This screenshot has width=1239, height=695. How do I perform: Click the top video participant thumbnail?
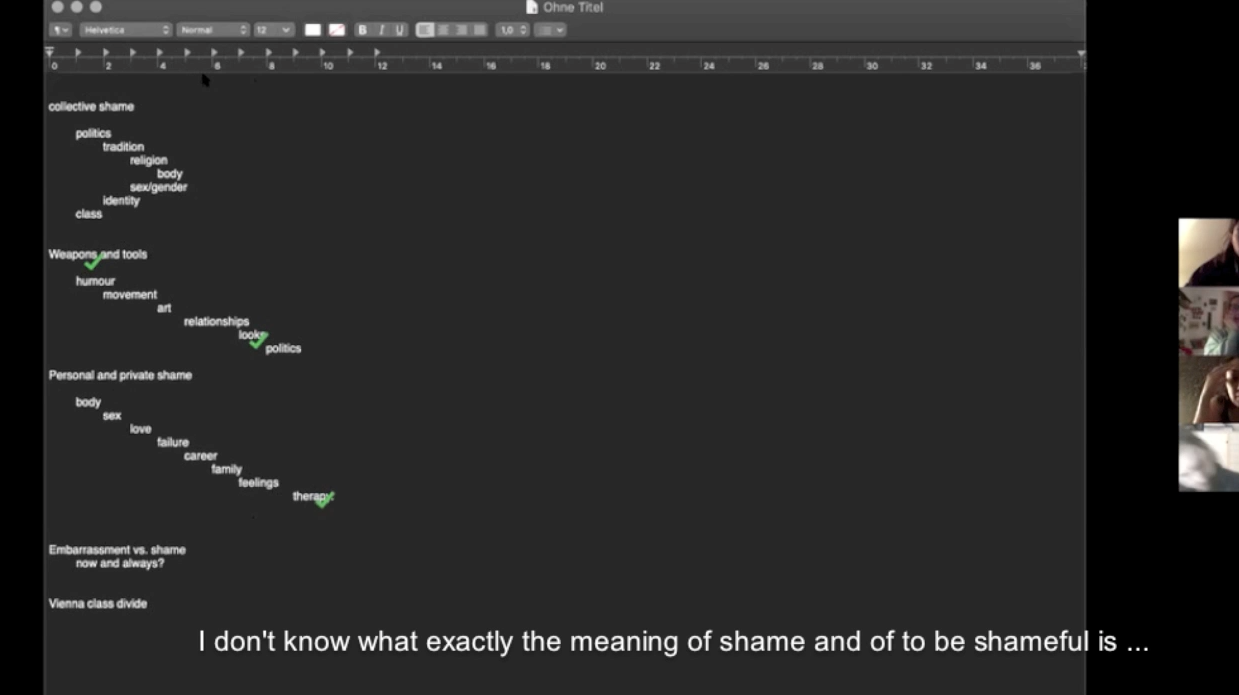pyautogui.click(x=1208, y=252)
